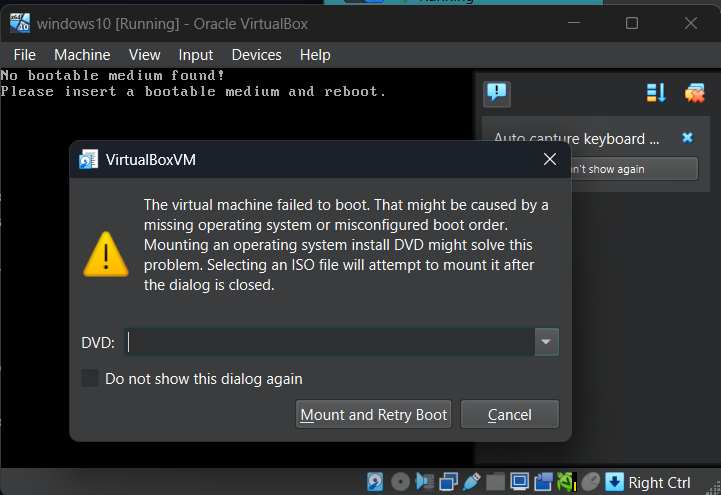Toggle the notification center speech bubble icon
The image size is (721, 495).
click(x=497, y=93)
